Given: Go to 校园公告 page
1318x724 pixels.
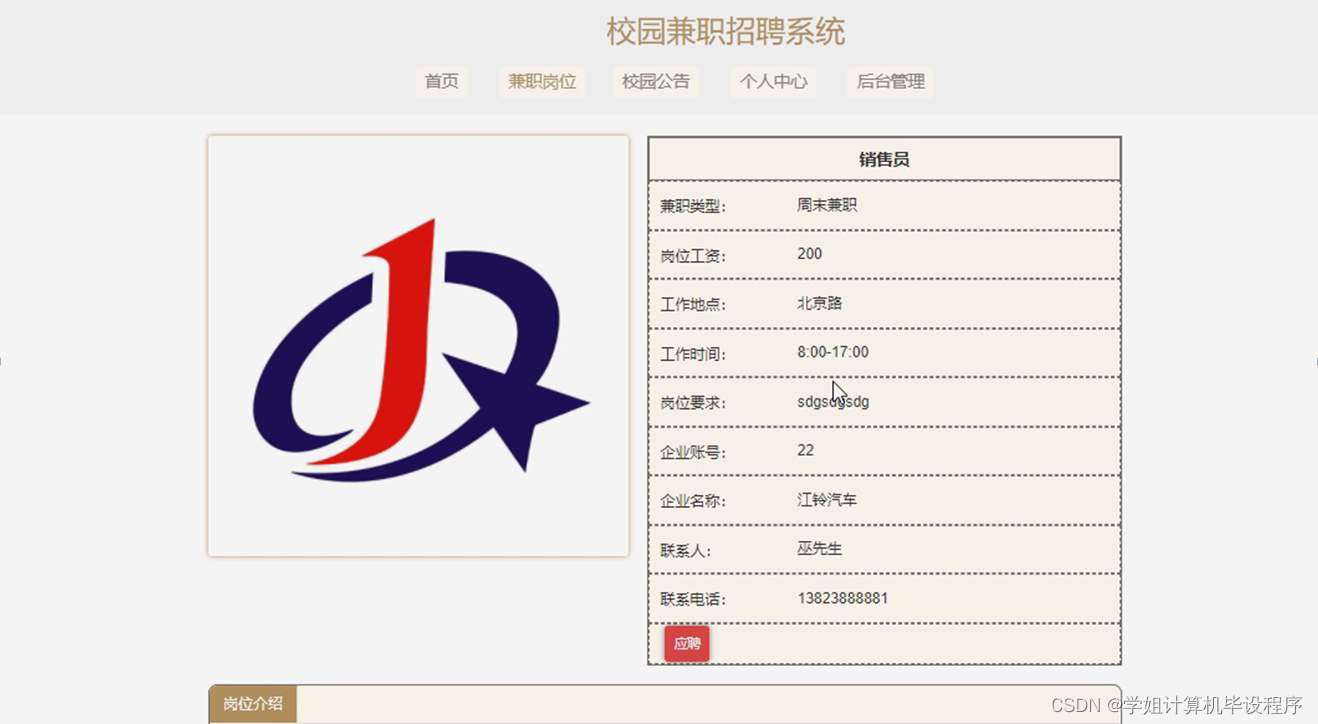Looking at the screenshot, I should tap(656, 82).
